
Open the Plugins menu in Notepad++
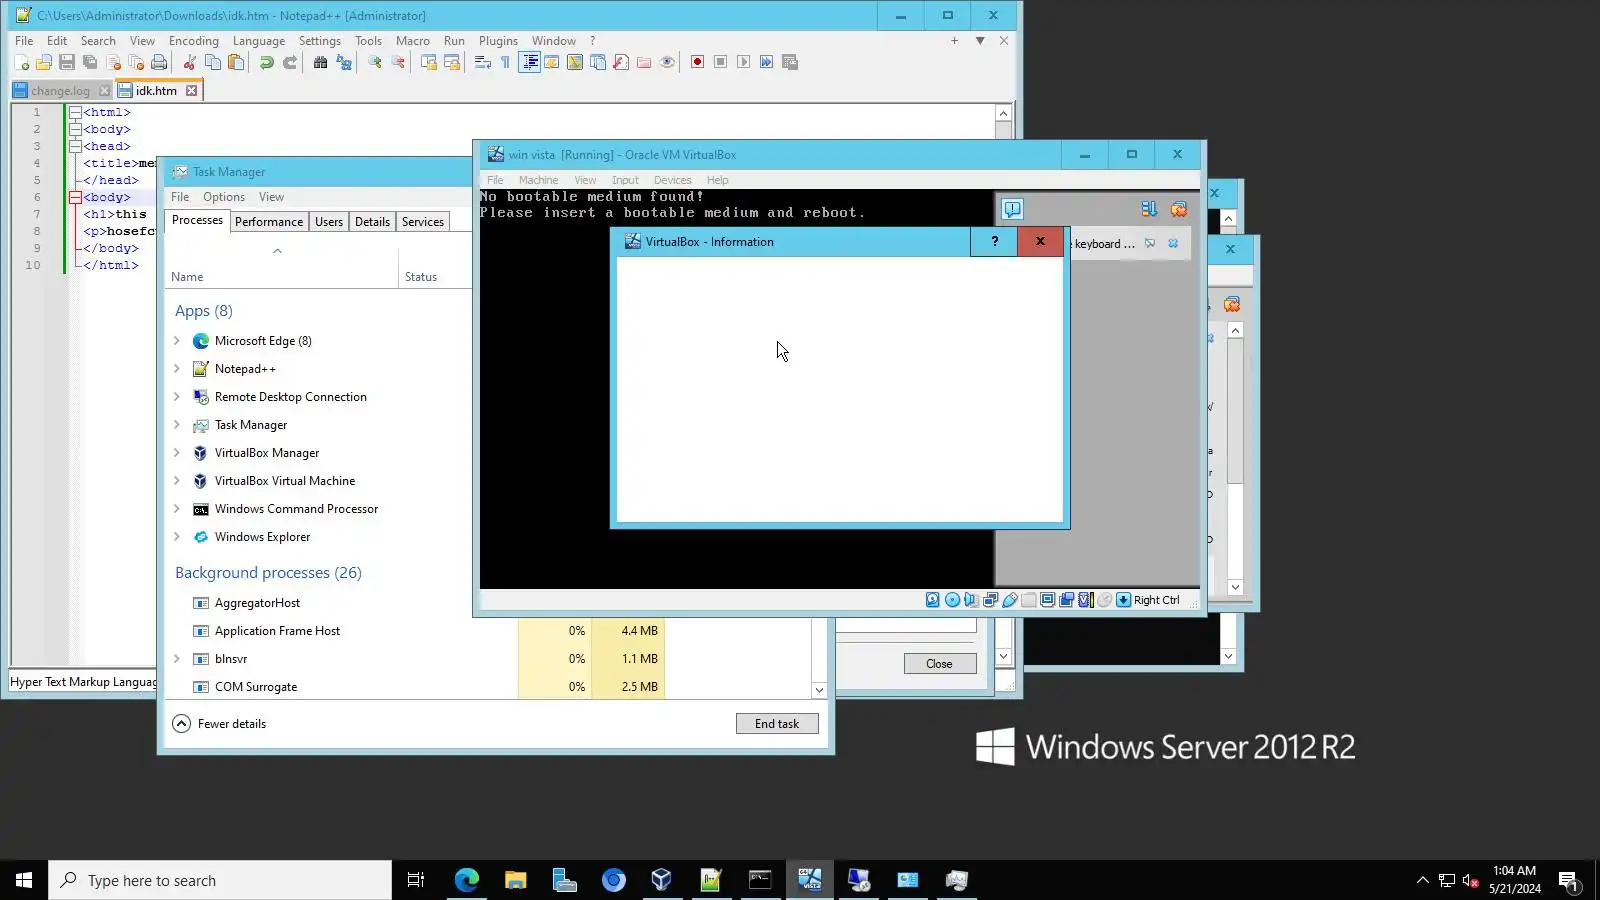(498, 41)
